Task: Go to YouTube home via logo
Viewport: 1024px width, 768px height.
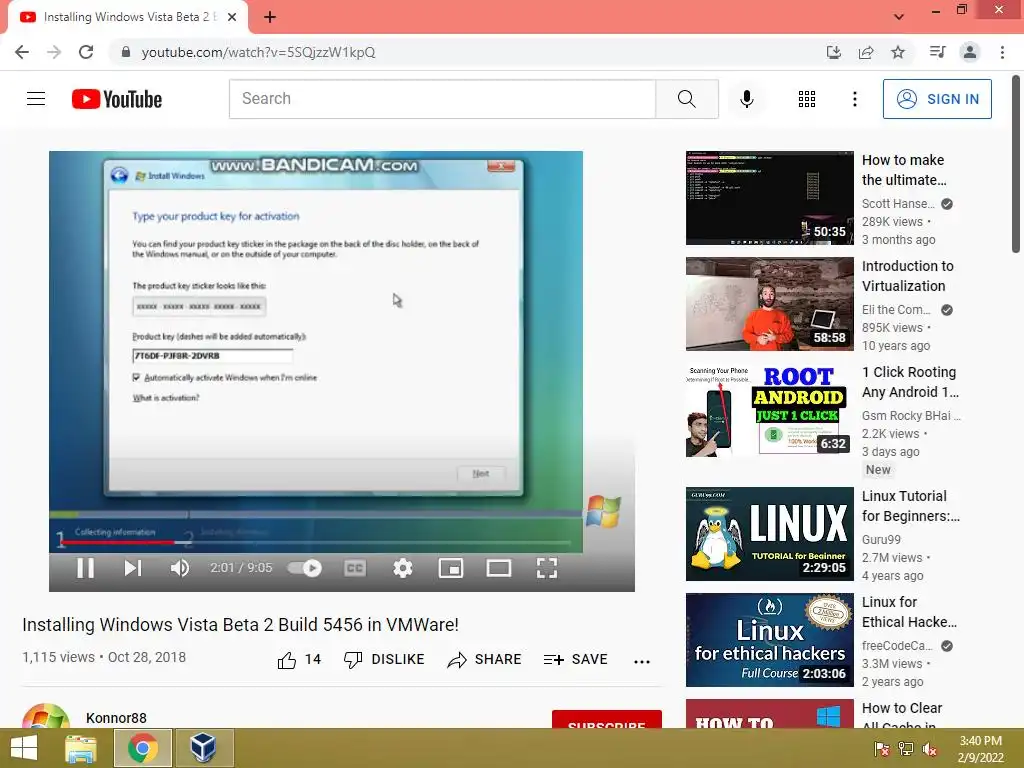Action: click(117, 99)
